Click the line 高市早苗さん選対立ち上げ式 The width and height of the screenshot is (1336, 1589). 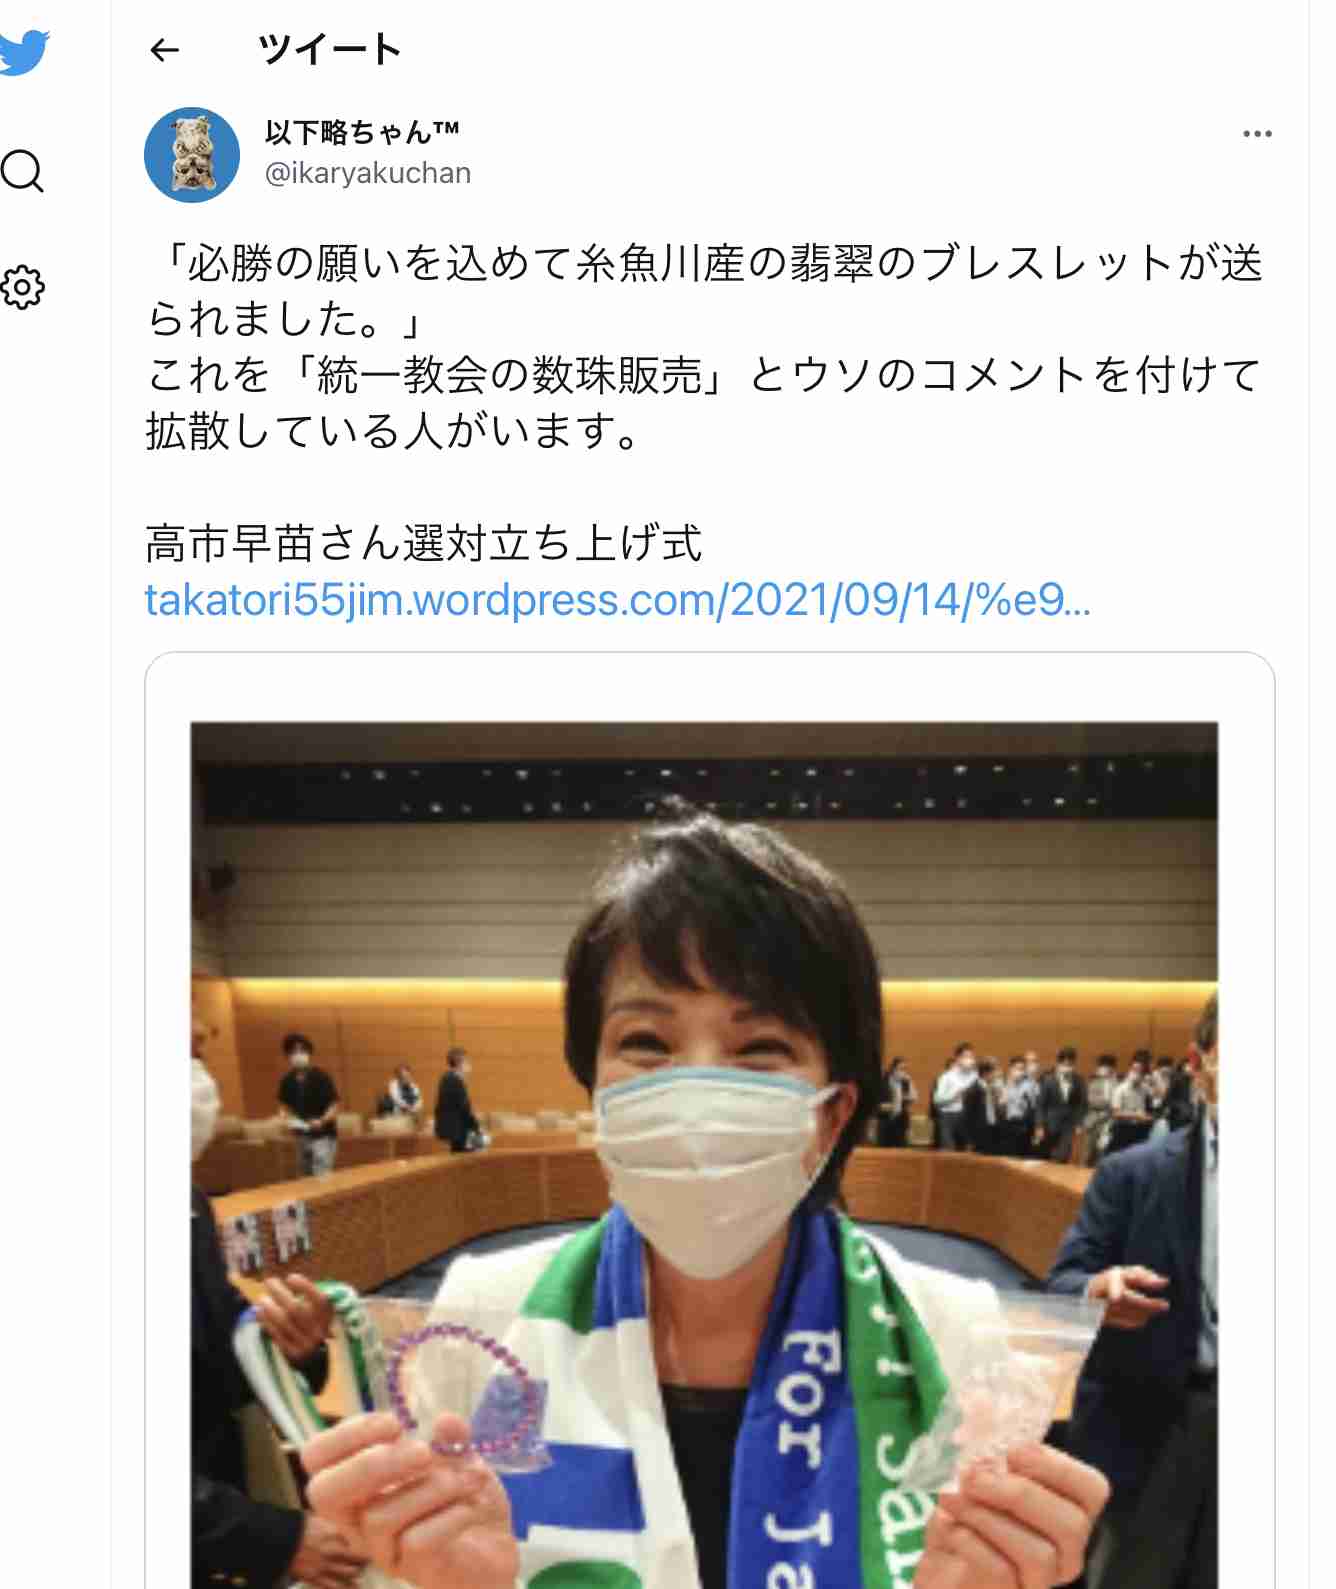424,544
